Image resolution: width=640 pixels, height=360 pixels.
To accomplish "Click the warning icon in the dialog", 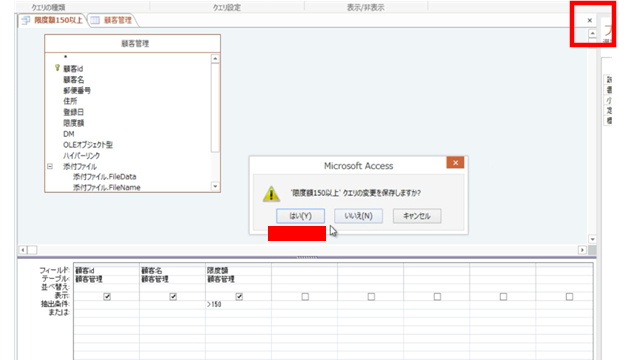I will pyautogui.click(x=271, y=194).
